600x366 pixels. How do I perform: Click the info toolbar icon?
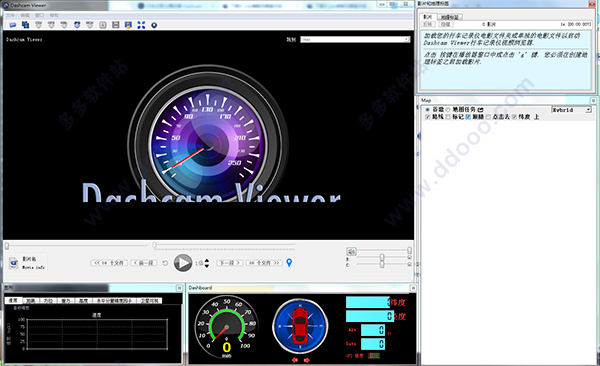pos(103,25)
